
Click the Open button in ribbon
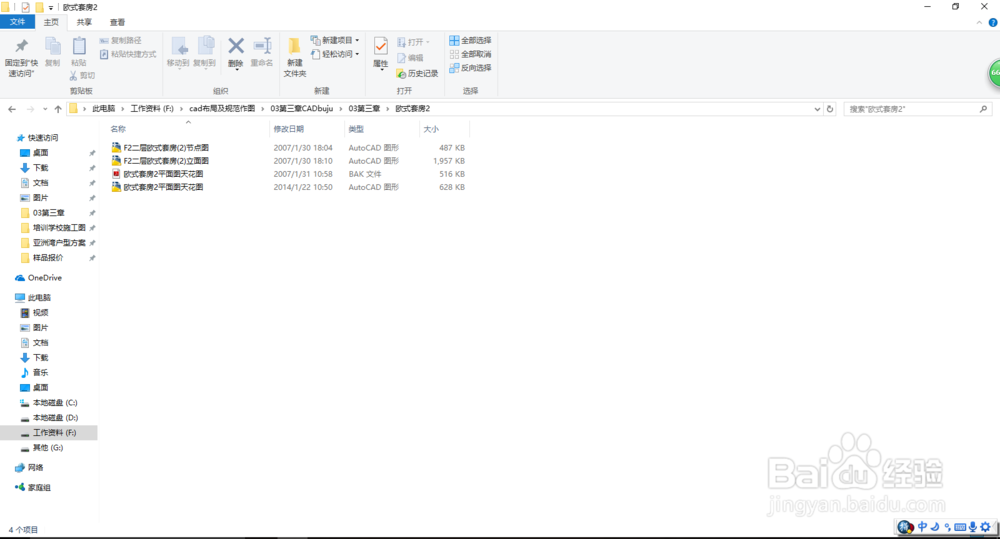point(413,42)
